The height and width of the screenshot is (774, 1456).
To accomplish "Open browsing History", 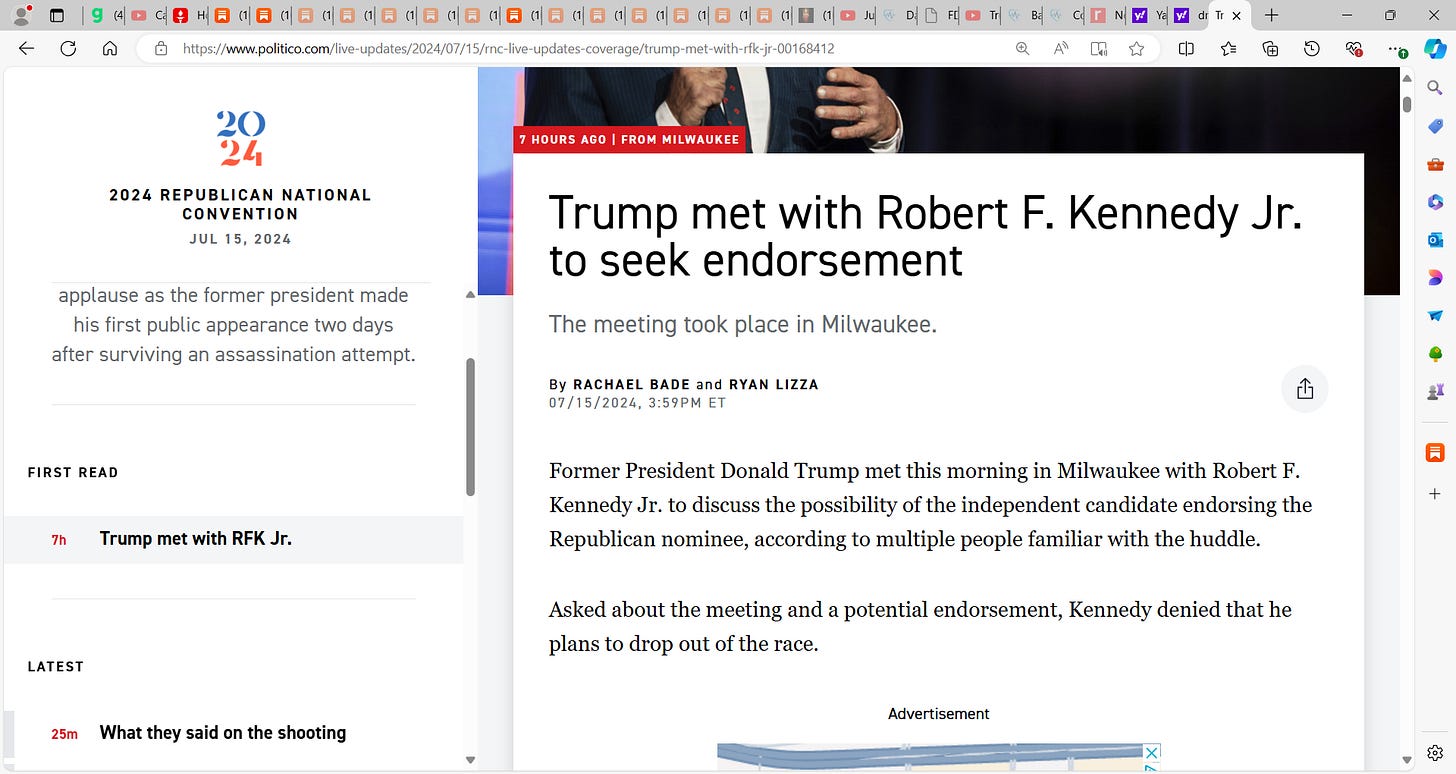I will (x=1312, y=48).
